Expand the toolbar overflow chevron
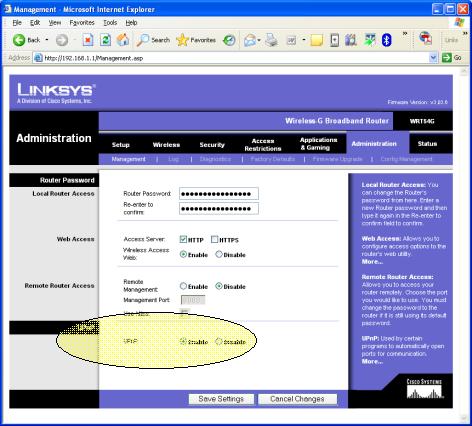This screenshot has height=426, width=472. pyautogui.click(x=405, y=33)
